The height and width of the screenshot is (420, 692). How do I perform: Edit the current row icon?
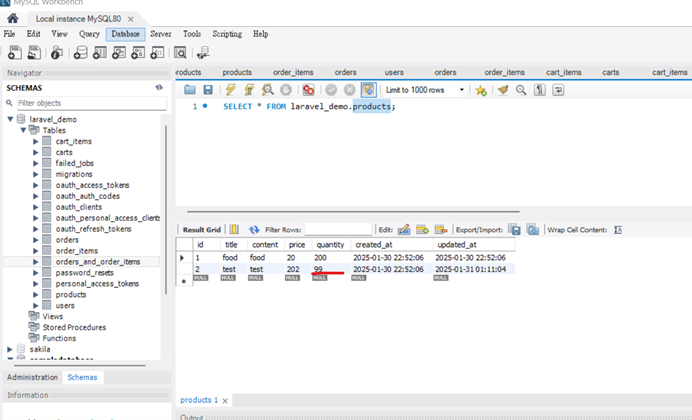pos(404,229)
